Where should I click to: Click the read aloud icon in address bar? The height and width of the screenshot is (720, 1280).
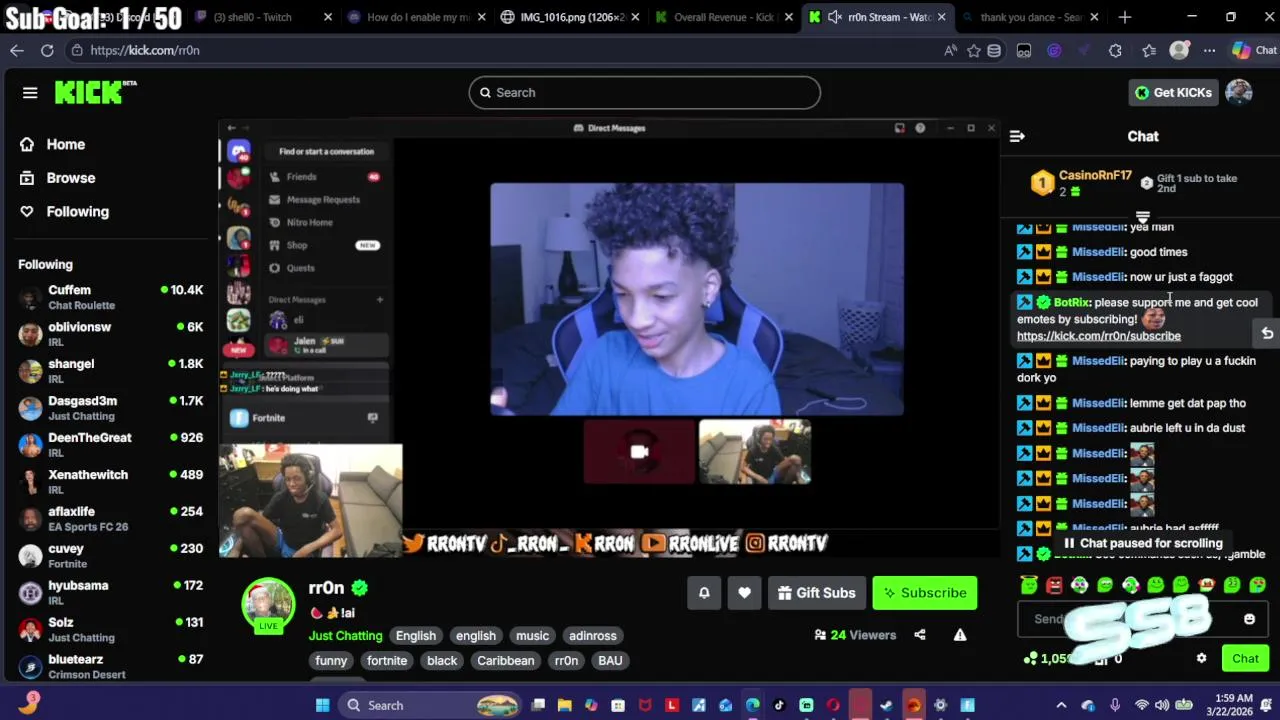(x=950, y=50)
